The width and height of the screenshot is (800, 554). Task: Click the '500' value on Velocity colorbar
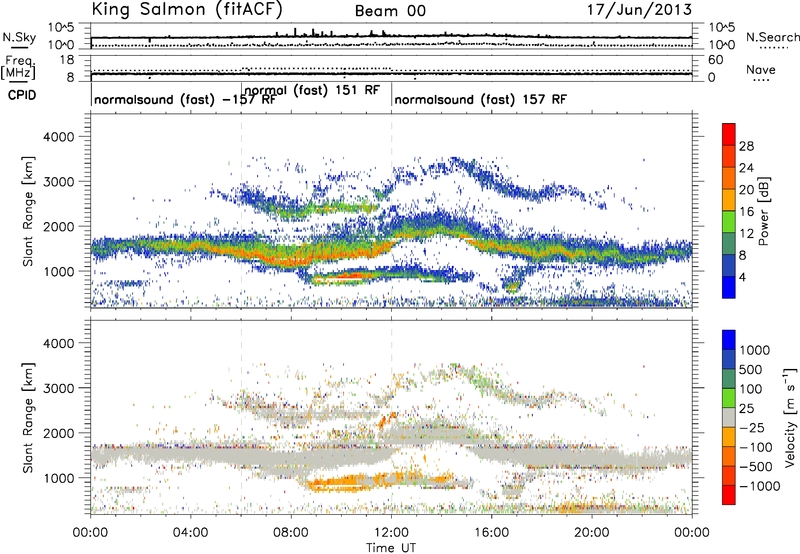tap(753, 370)
